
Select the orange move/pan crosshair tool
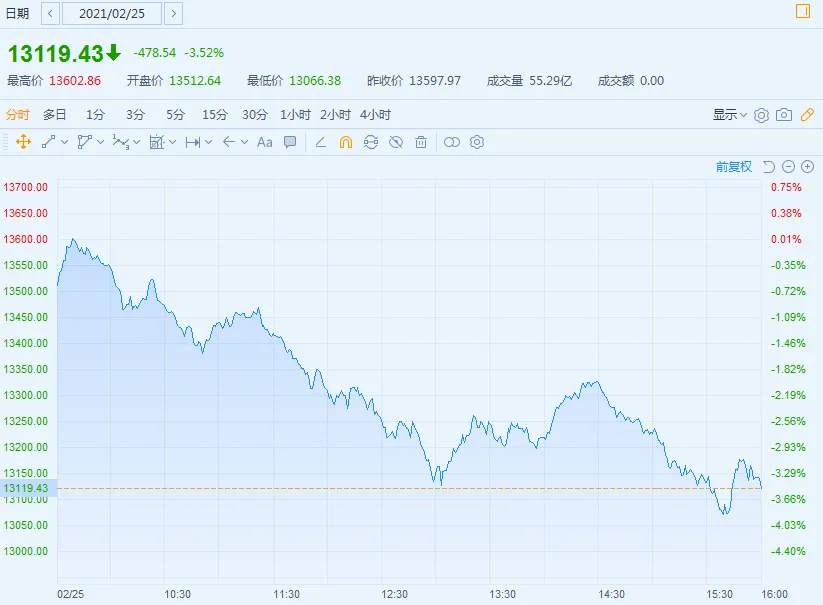(24, 142)
